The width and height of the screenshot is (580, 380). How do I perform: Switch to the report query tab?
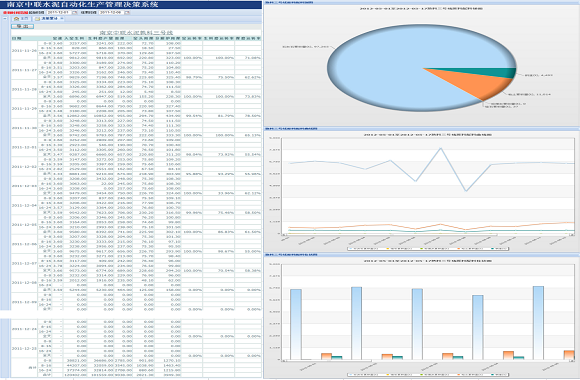coord(49,19)
